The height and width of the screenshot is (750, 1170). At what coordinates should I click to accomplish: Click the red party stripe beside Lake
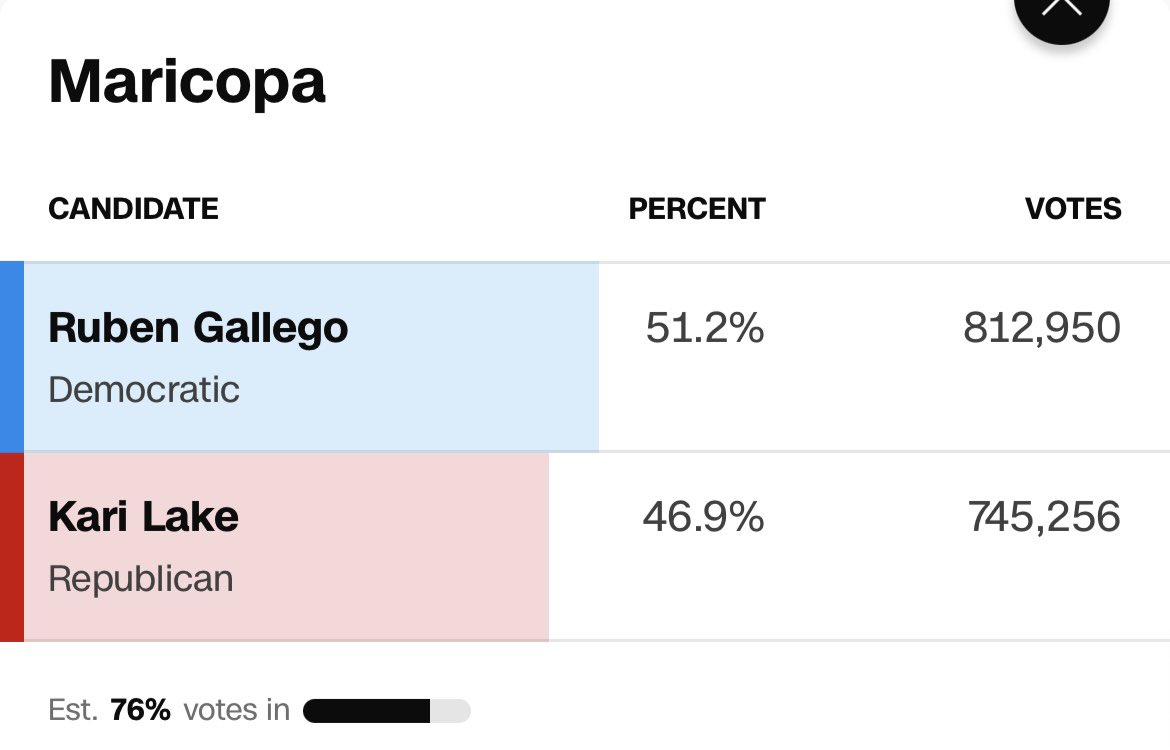coord(11,546)
